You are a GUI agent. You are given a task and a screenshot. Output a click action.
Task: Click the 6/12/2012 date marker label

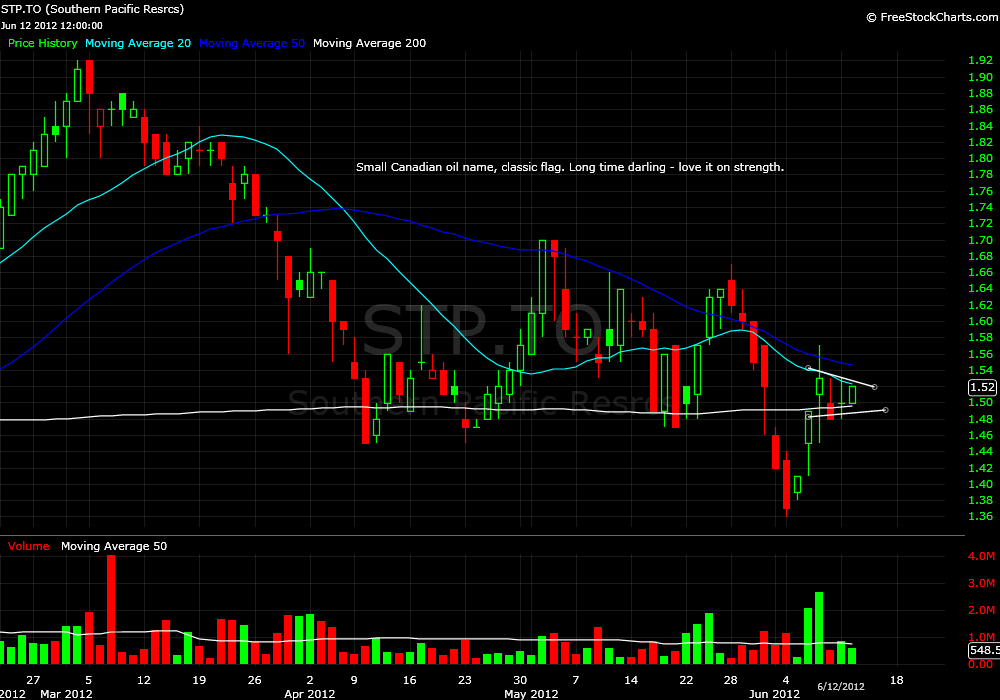click(841, 687)
